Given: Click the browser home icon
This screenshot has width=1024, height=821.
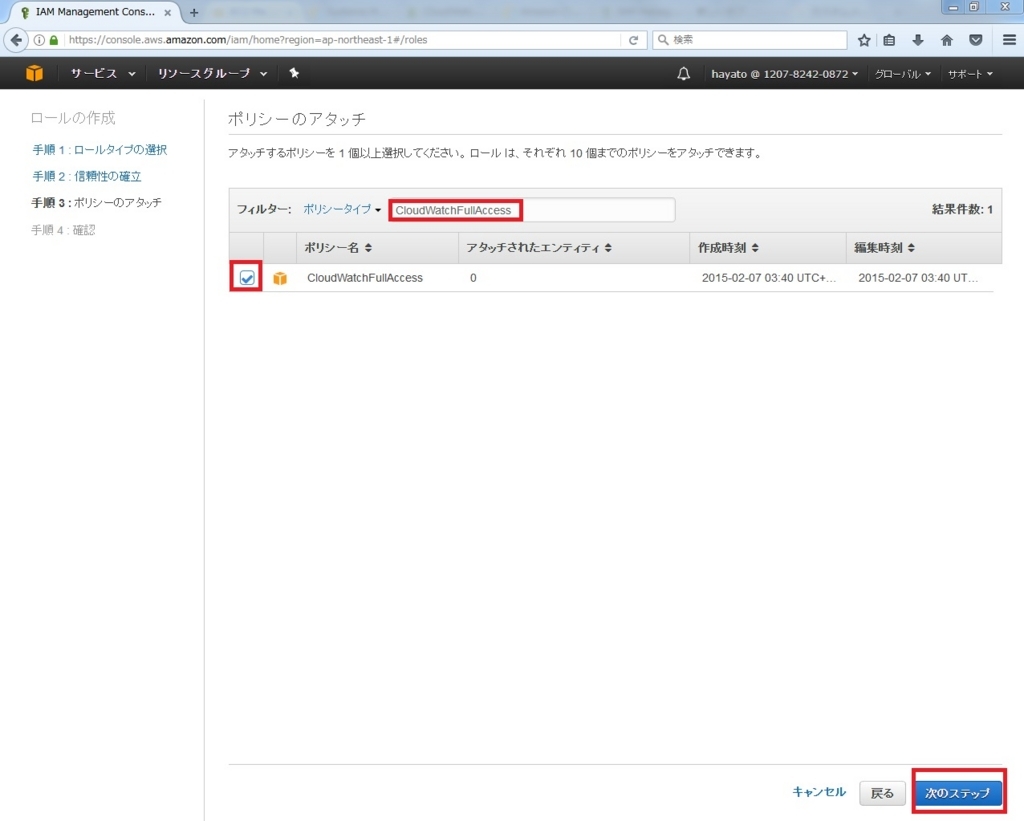Looking at the screenshot, I should (947, 40).
